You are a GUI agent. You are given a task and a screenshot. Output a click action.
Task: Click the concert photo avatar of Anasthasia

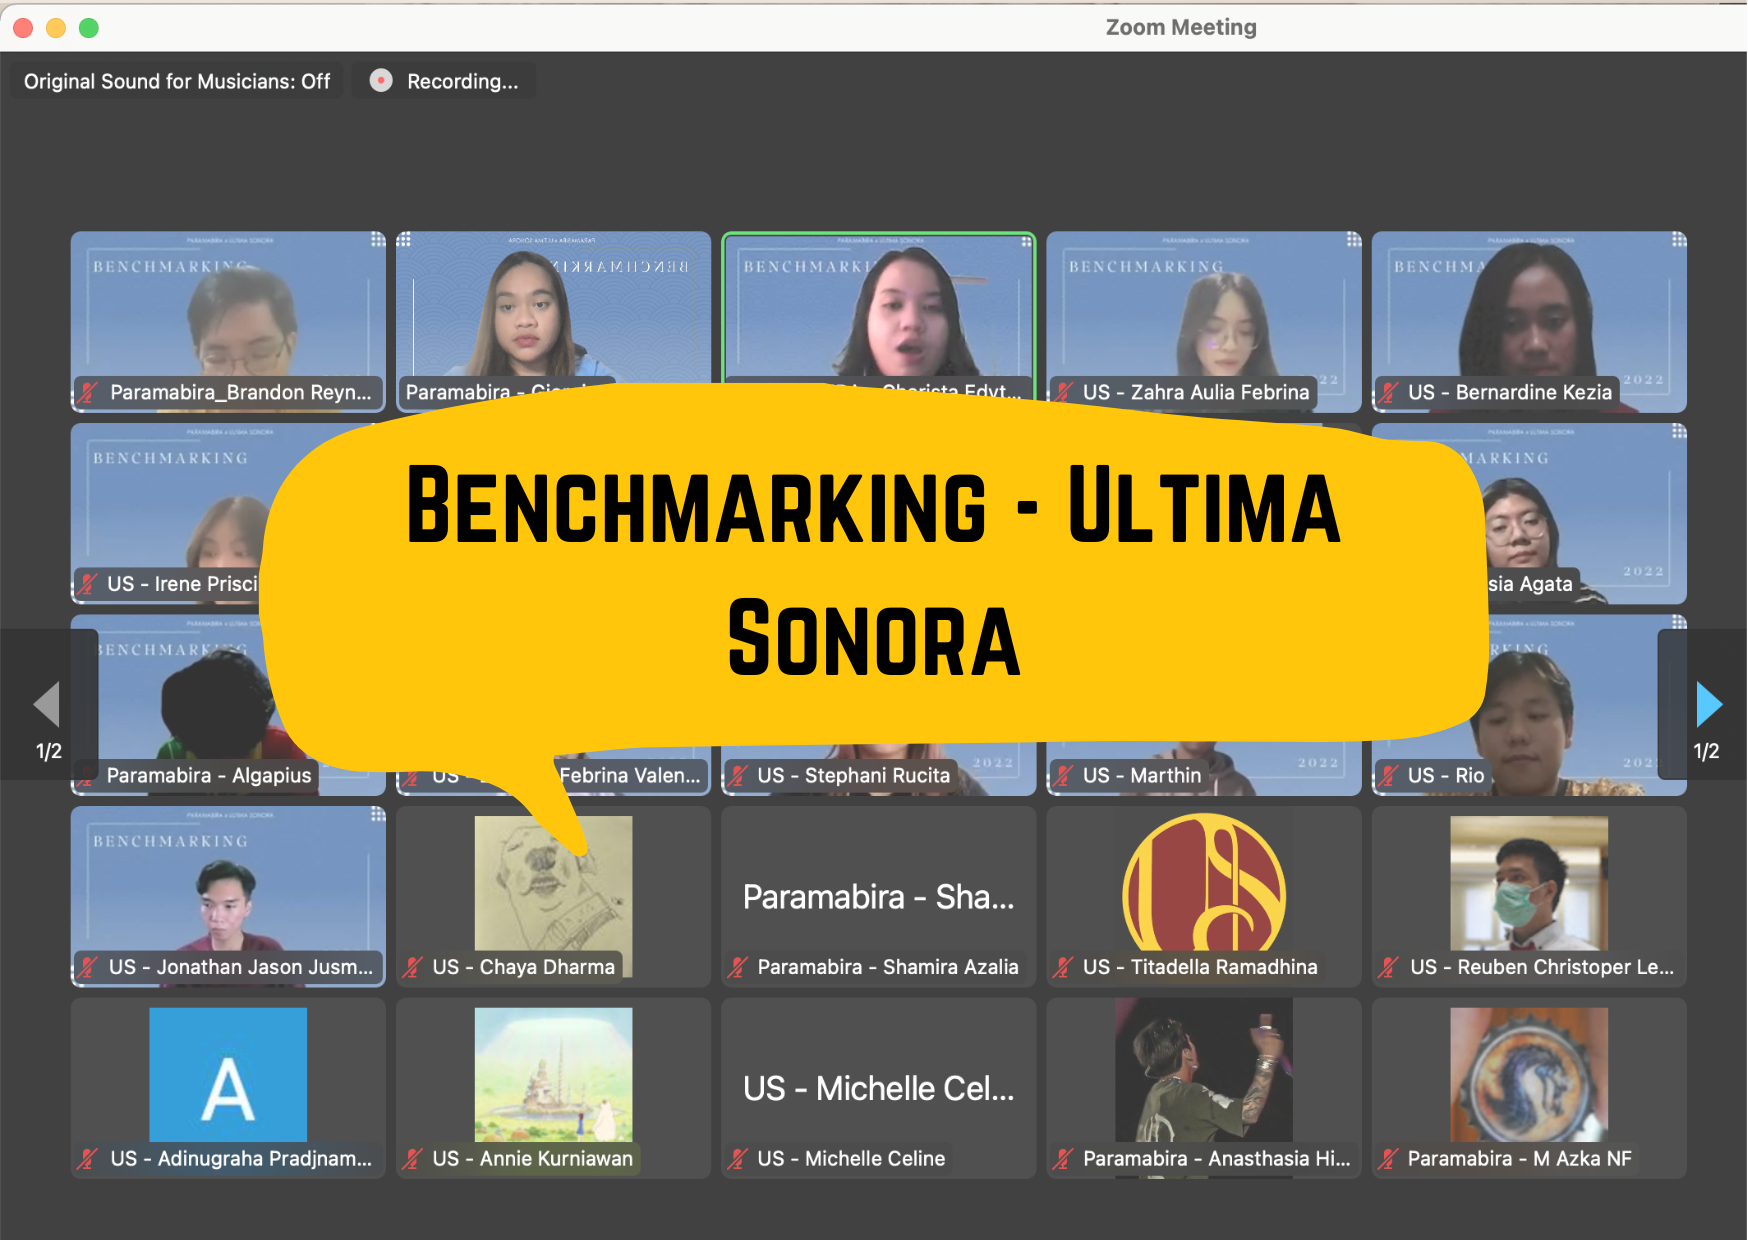pos(1204,1071)
